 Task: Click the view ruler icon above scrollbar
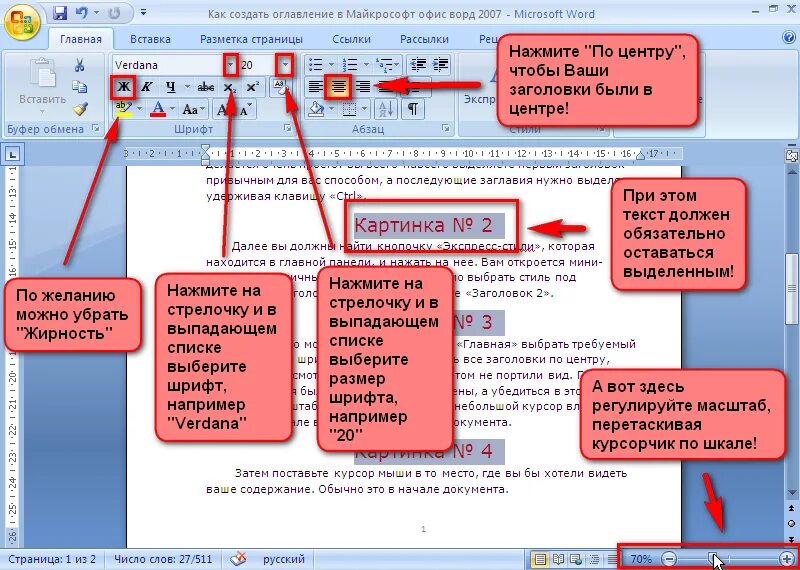pos(792,155)
